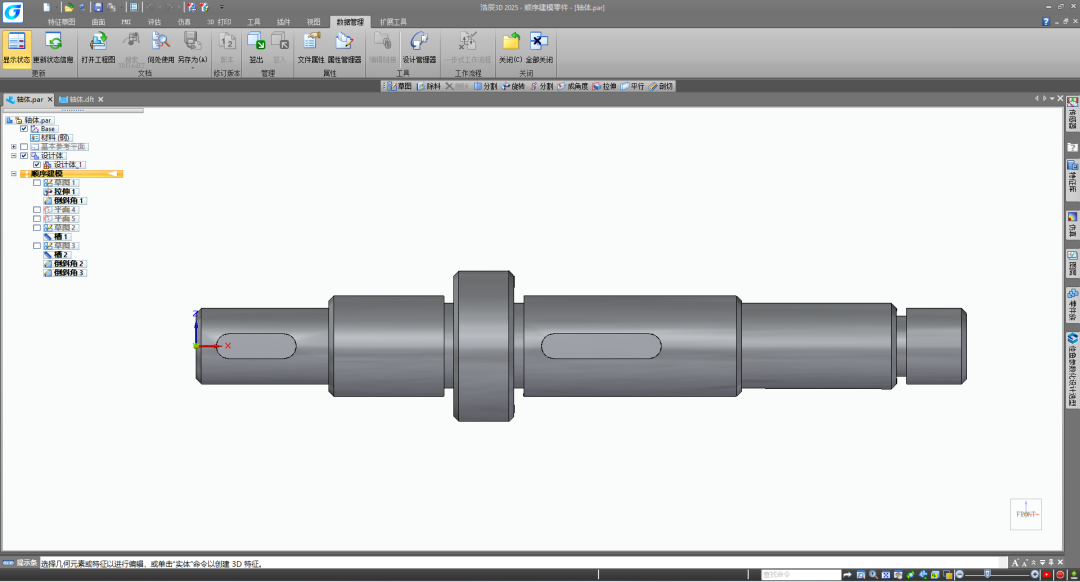1080x582 pixels.
Task: Click 全部关闭 close all icon
Action: (x=539, y=41)
